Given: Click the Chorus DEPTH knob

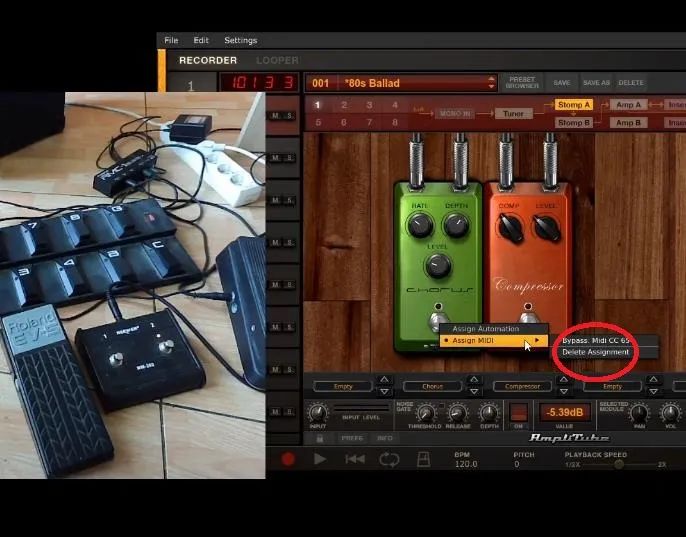Looking at the screenshot, I should point(456,225).
